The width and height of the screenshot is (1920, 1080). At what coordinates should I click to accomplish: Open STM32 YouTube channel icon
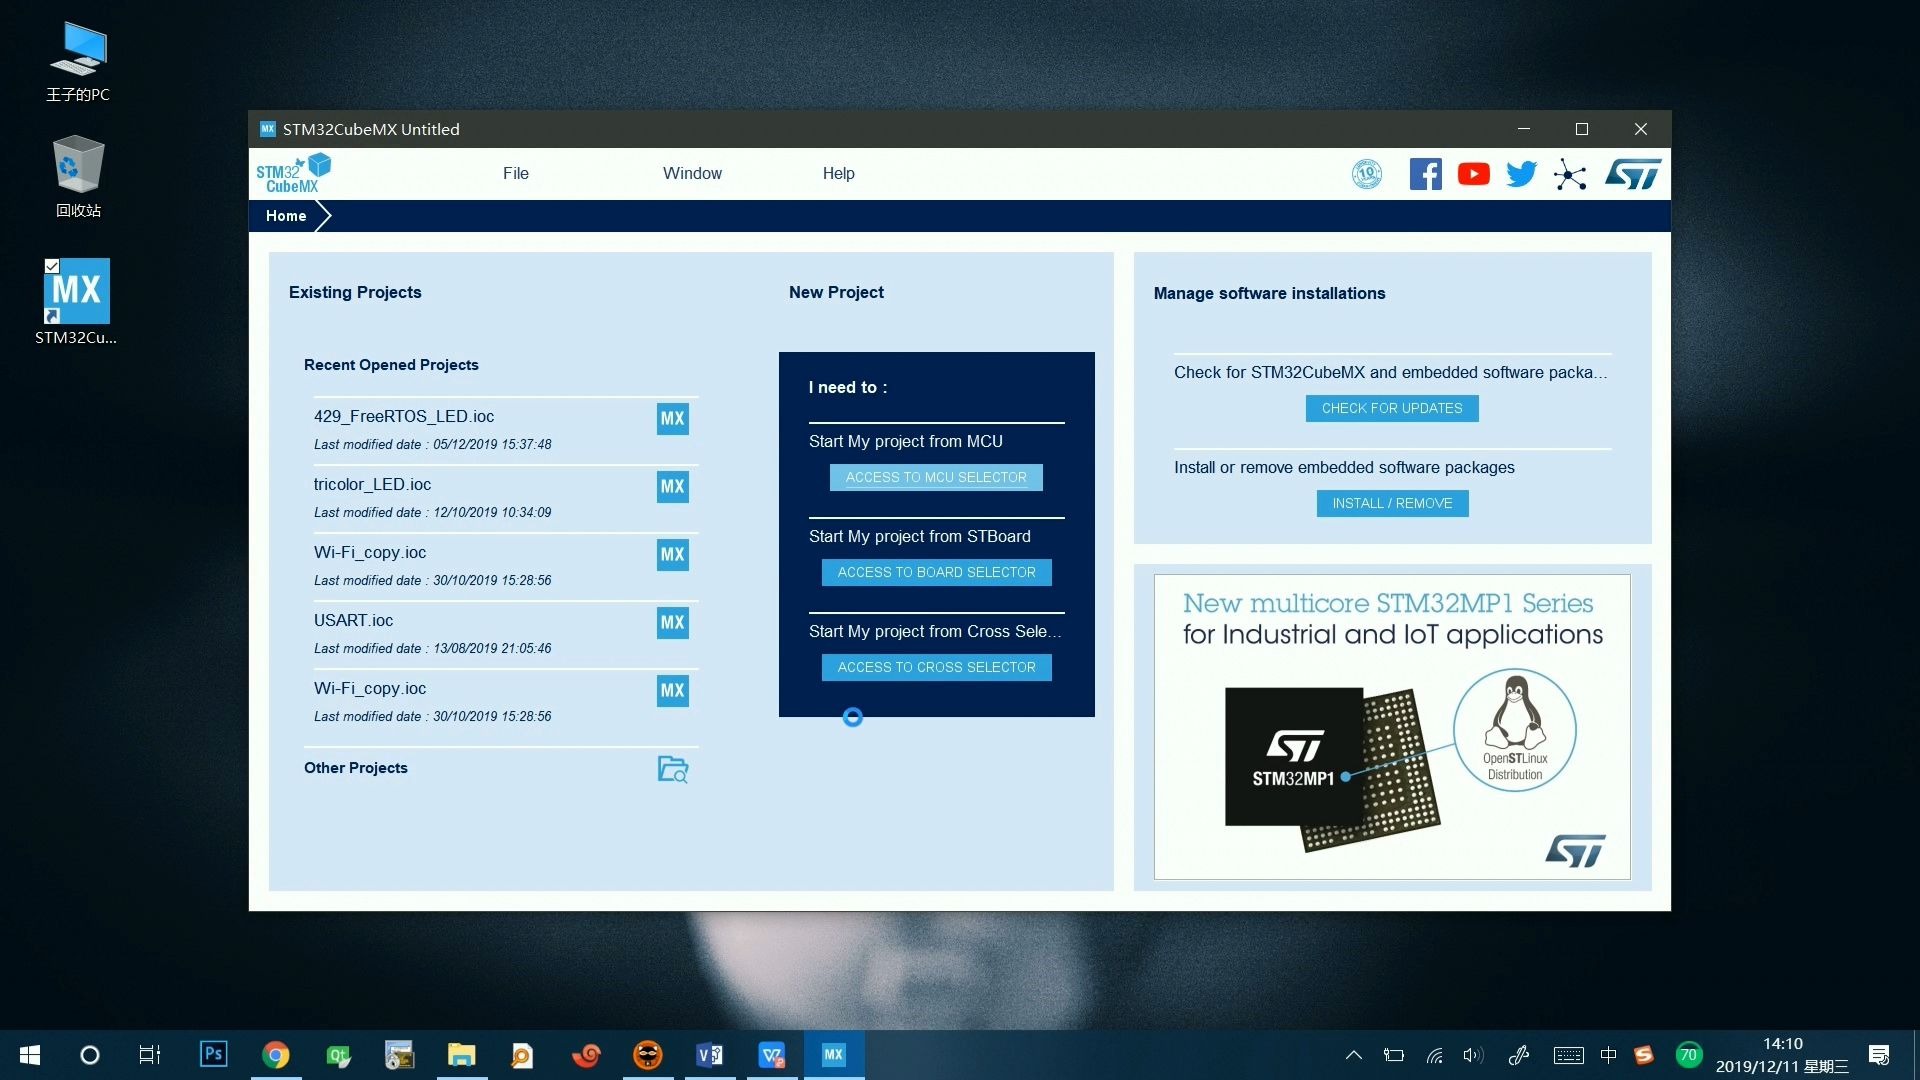point(1472,173)
